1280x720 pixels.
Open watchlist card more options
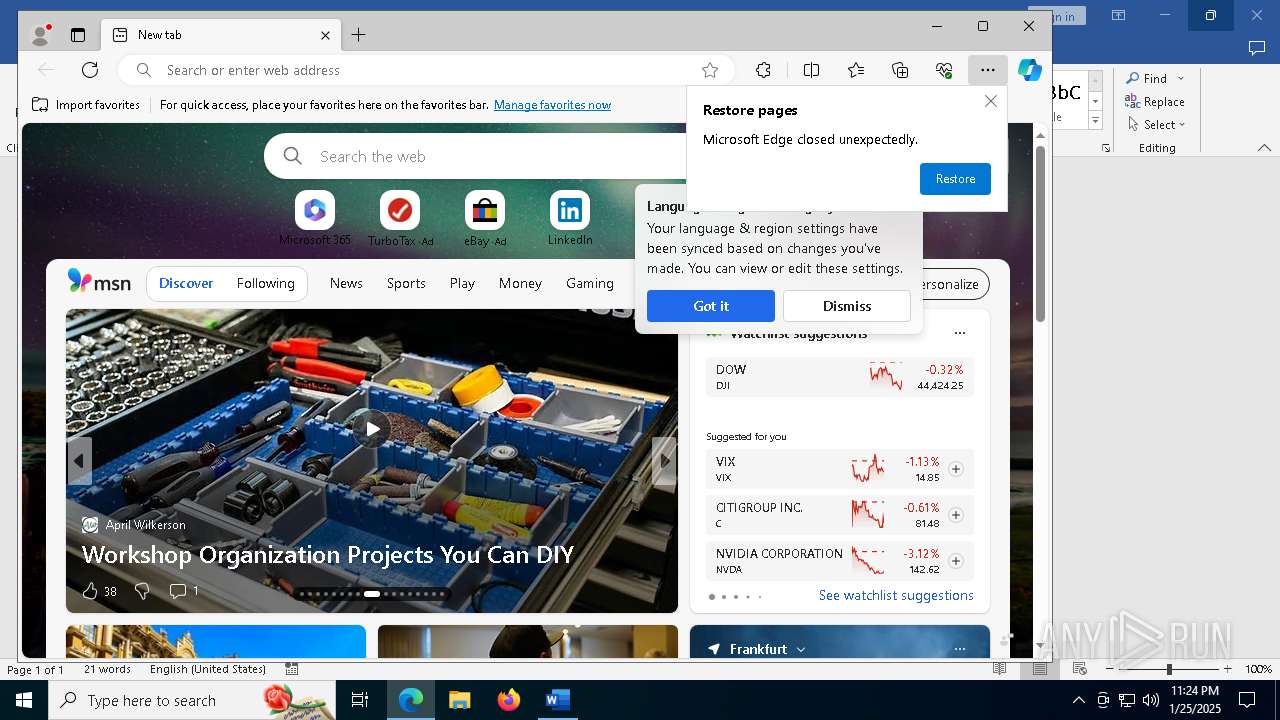(960, 333)
